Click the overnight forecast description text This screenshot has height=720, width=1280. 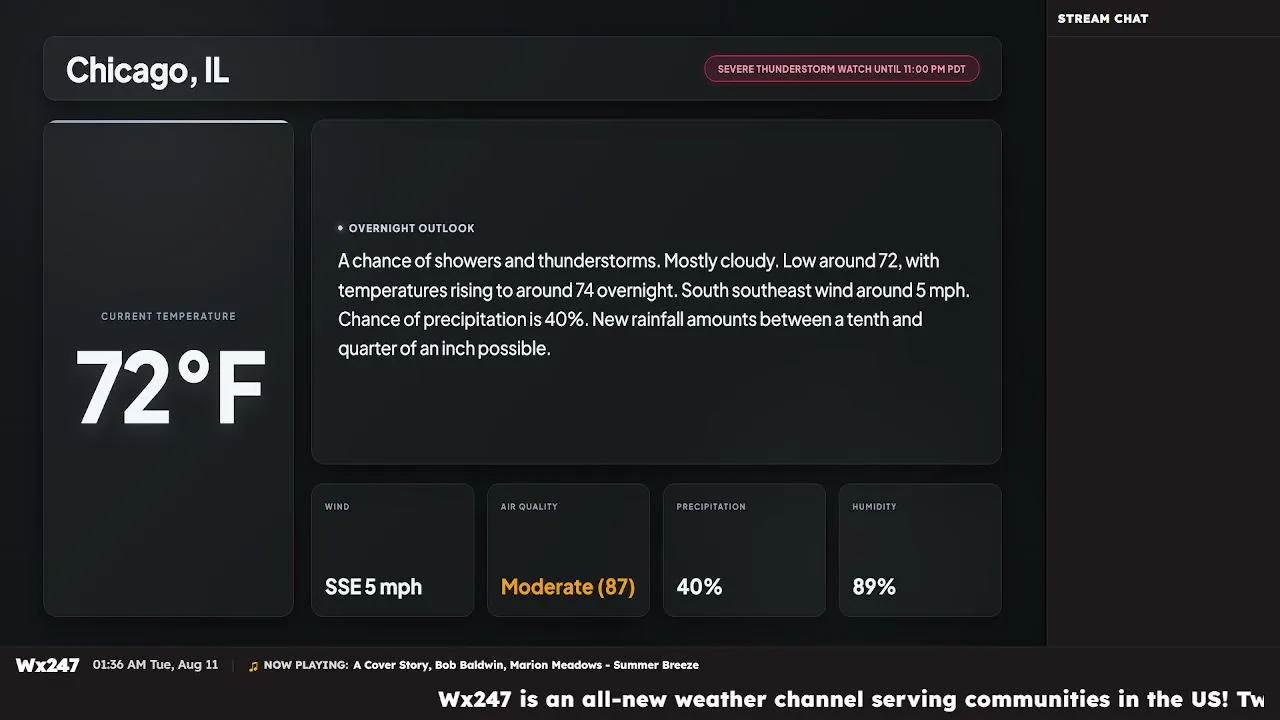point(654,305)
